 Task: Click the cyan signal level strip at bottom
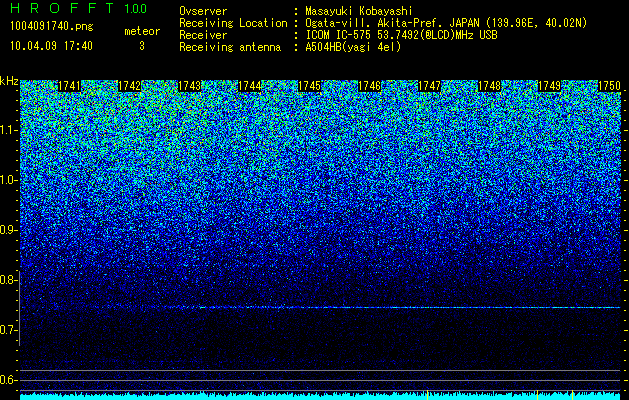320,396
